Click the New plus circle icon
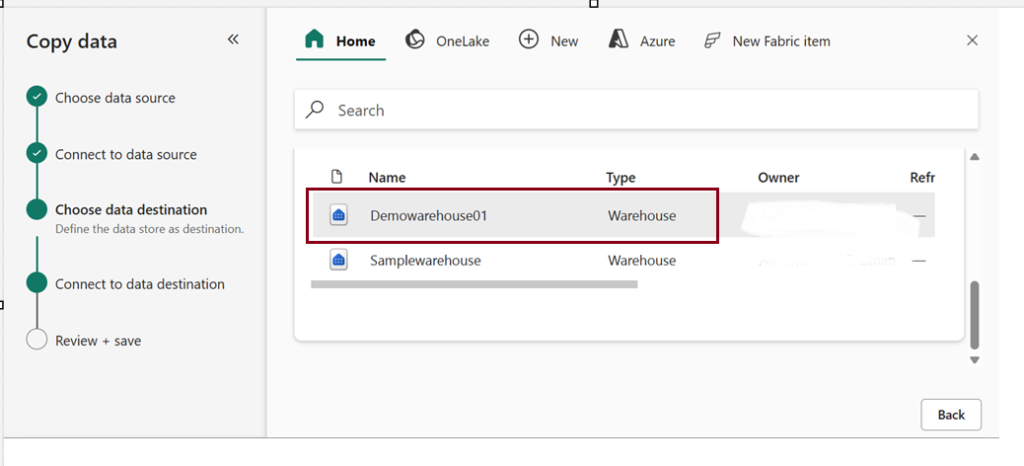Image resolution: width=1024 pixels, height=466 pixels. pos(529,40)
